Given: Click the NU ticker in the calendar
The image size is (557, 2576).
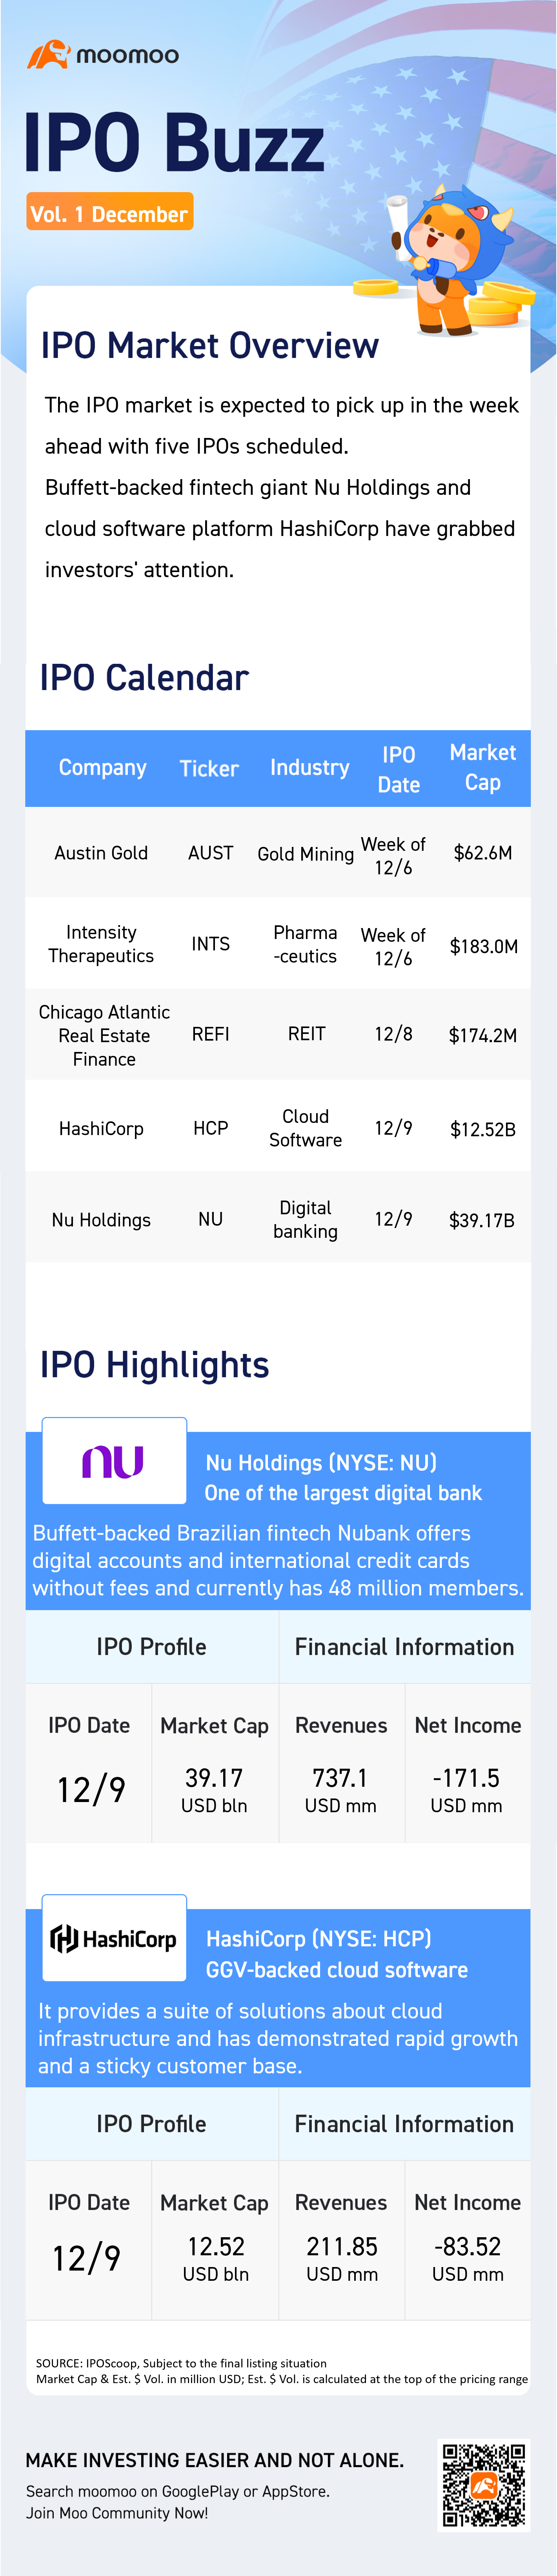Looking at the screenshot, I should coord(210,1220).
